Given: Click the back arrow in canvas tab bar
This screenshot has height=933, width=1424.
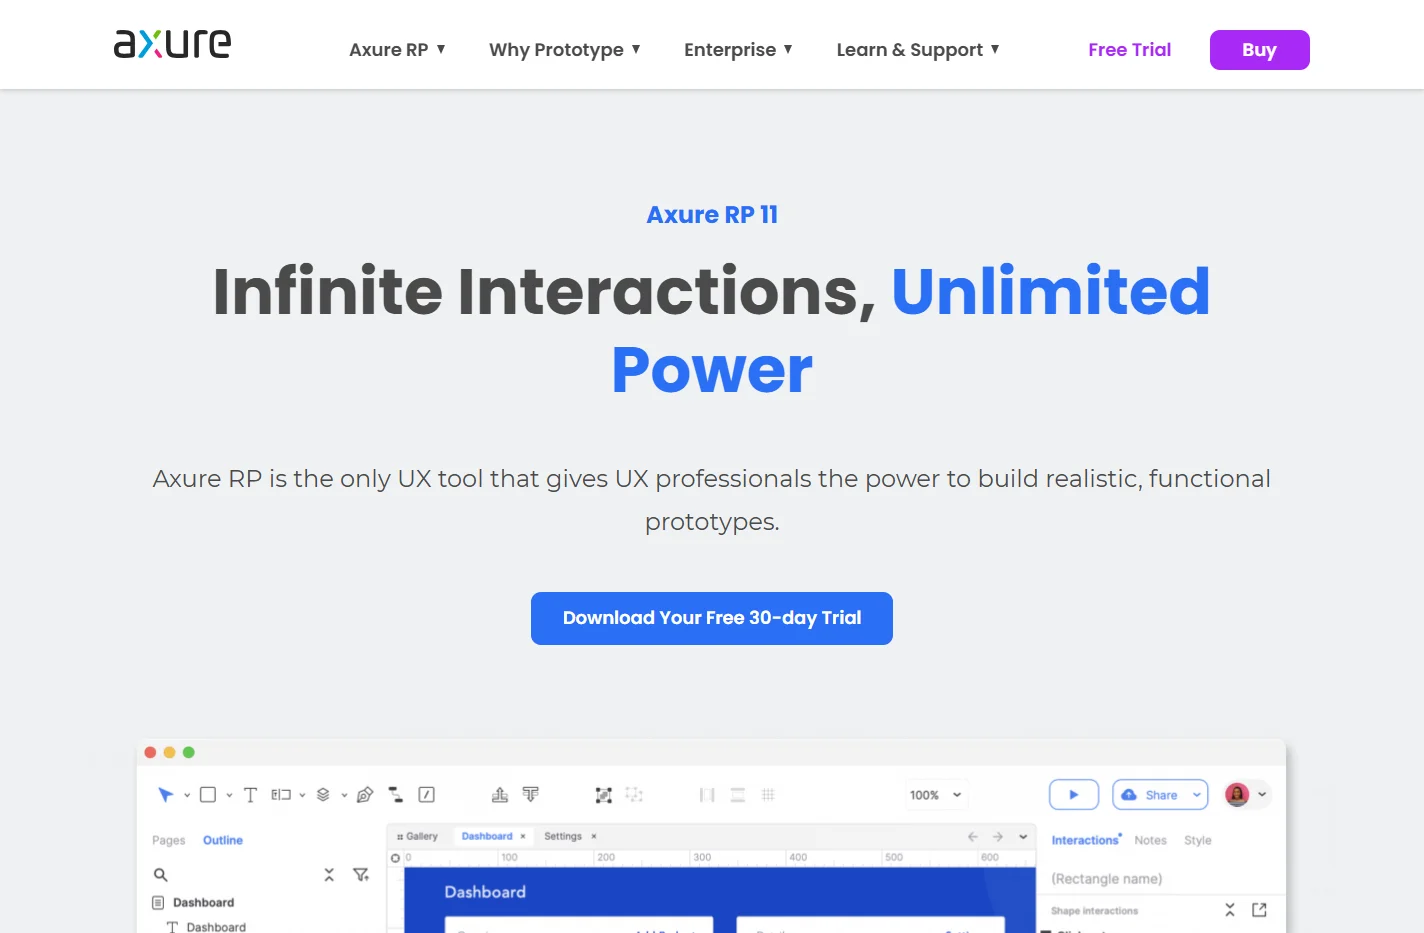Looking at the screenshot, I should pyautogui.click(x=973, y=837).
